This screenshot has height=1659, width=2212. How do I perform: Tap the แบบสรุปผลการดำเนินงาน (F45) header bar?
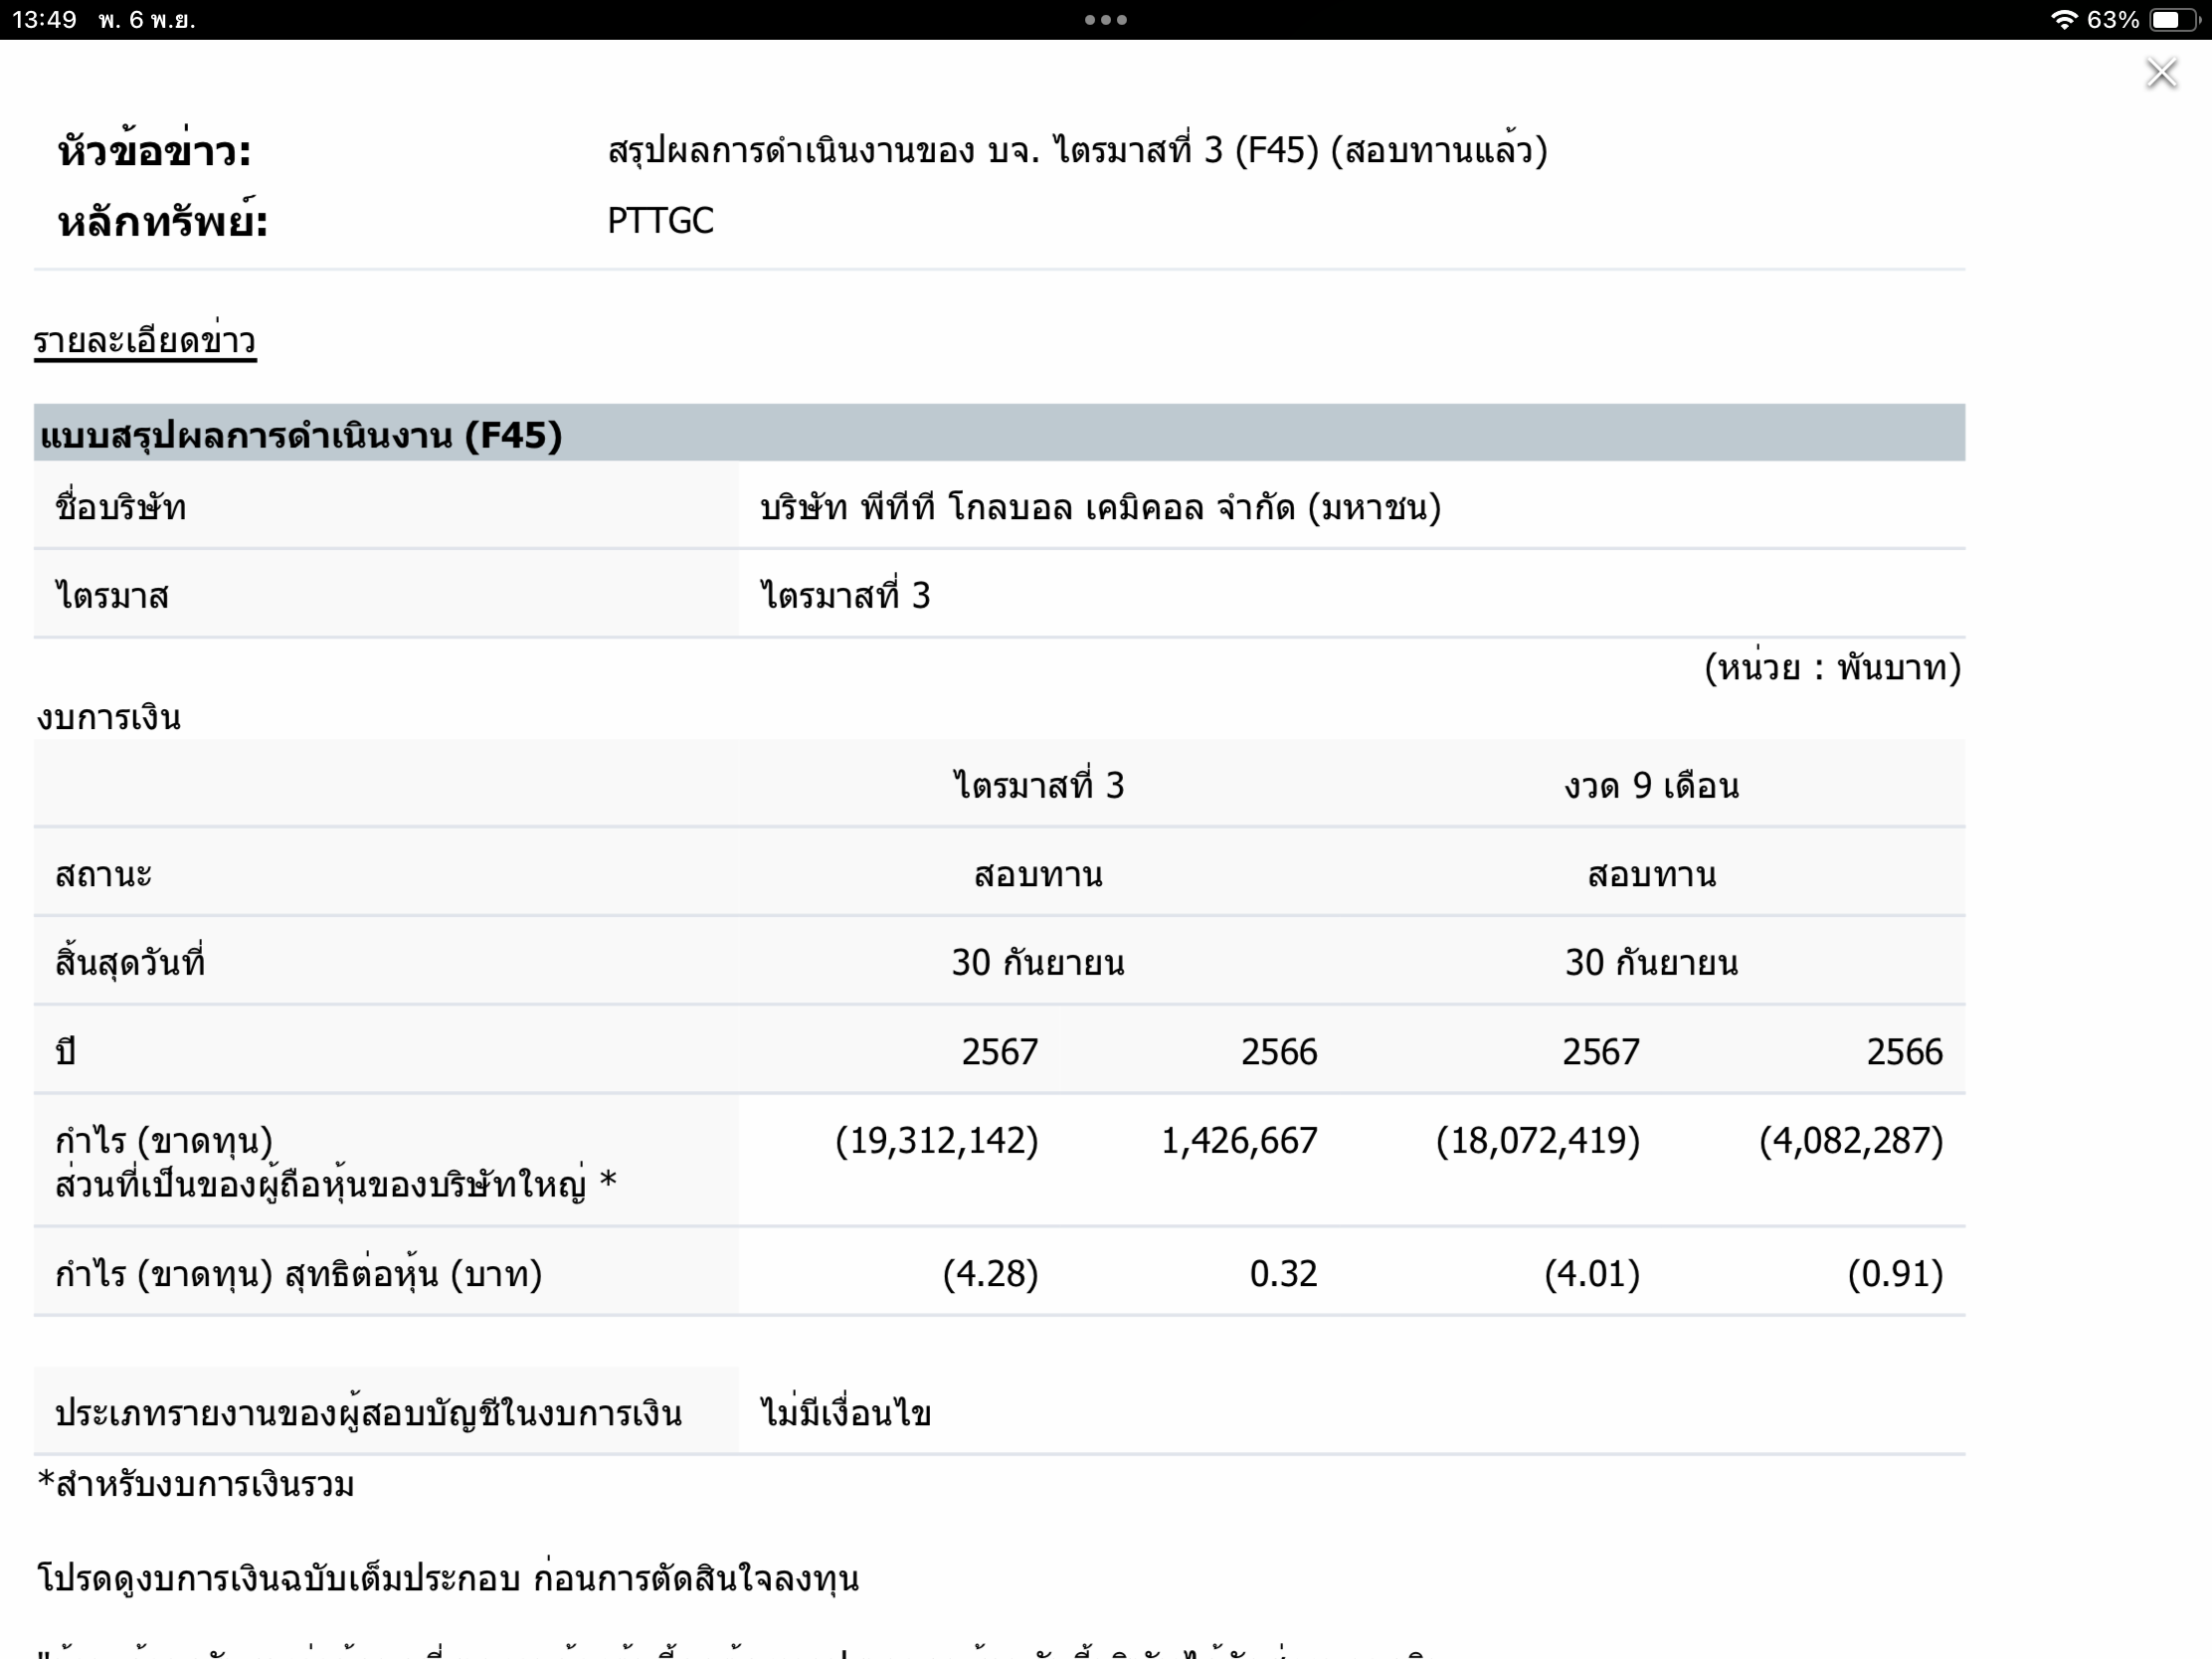pyautogui.click(x=999, y=434)
